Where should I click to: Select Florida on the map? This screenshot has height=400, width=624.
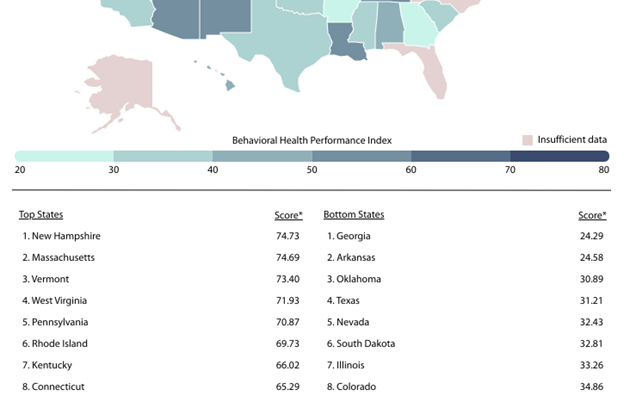427,68
